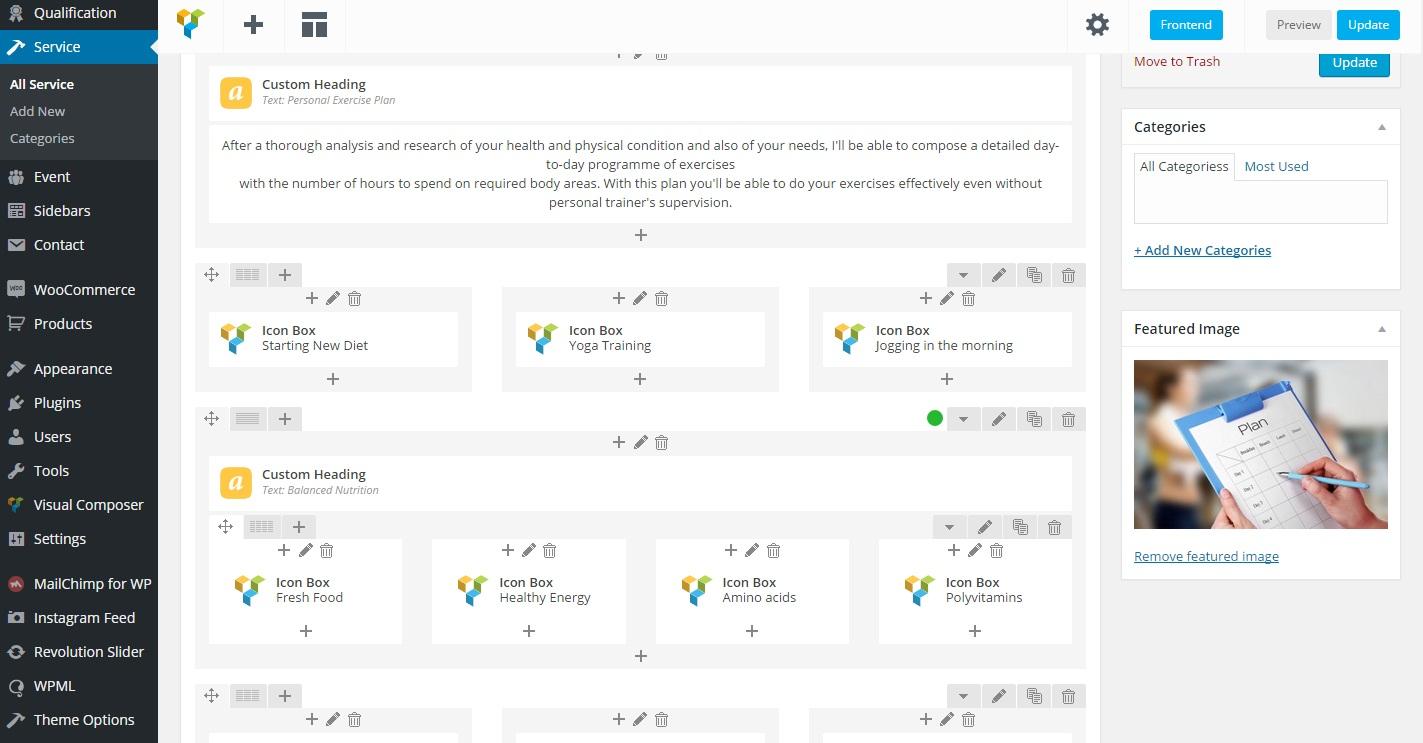This screenshot has height=743, width=1423.
Task: Click the Add New Categories link
Action: (1202, 250)
